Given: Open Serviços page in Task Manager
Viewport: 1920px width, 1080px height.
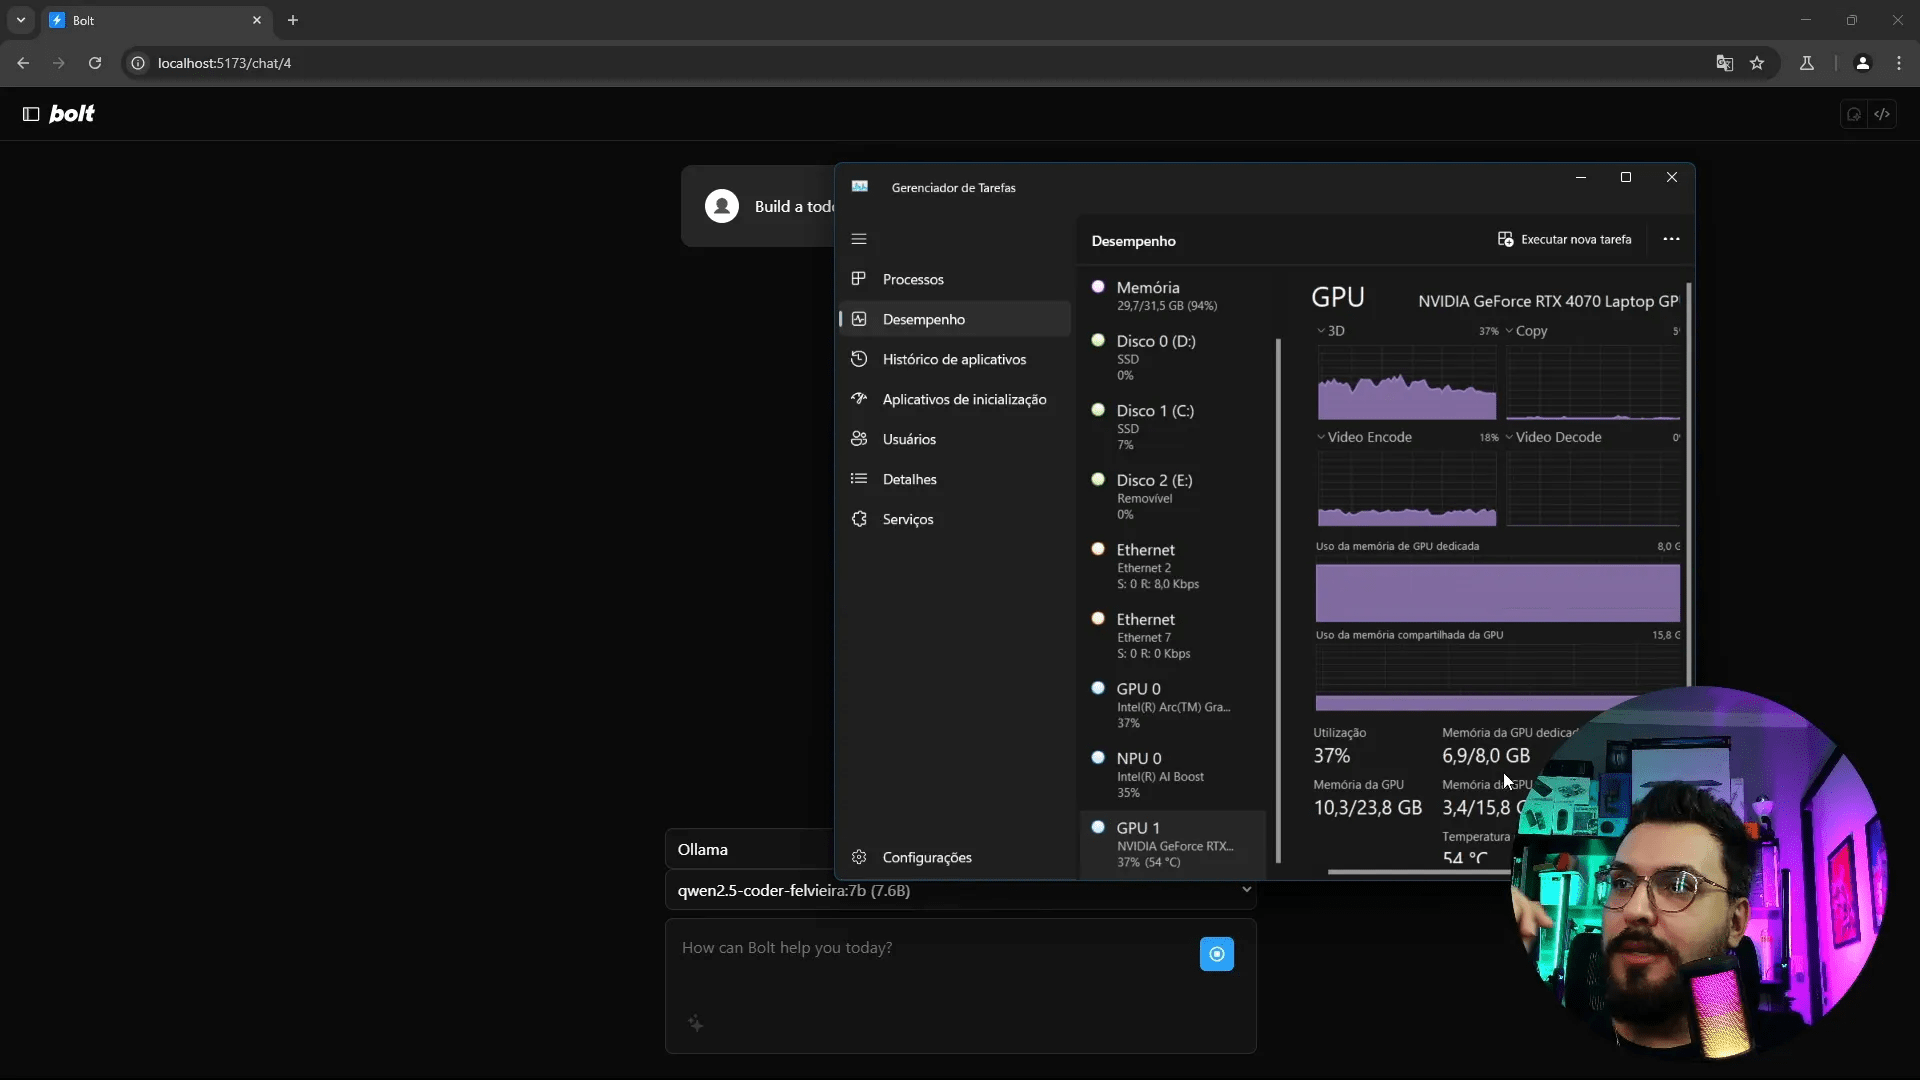Looking at the screenshot, I should click(955, 519).
